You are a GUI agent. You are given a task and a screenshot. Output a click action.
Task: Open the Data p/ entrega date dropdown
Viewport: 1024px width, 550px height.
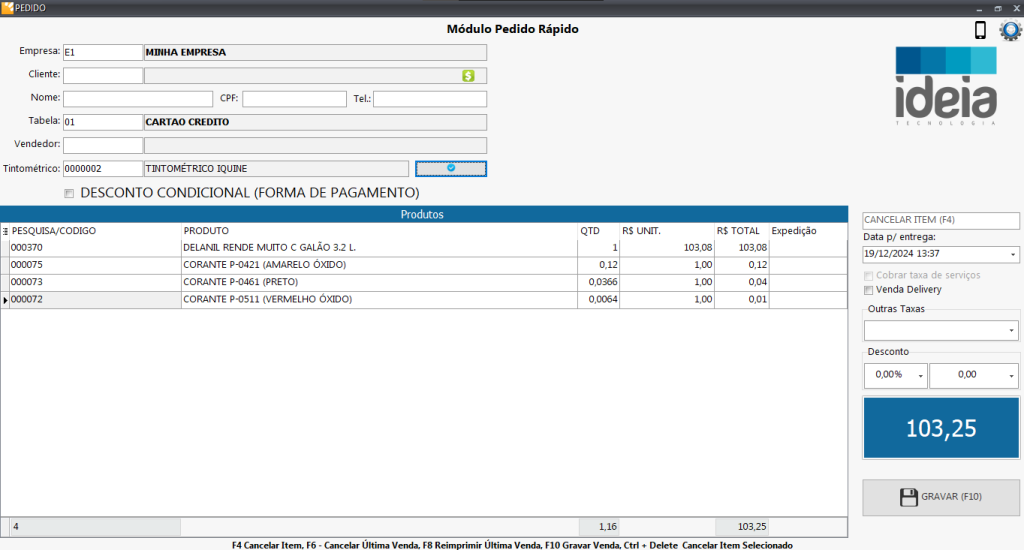[x=1012, y=255]
